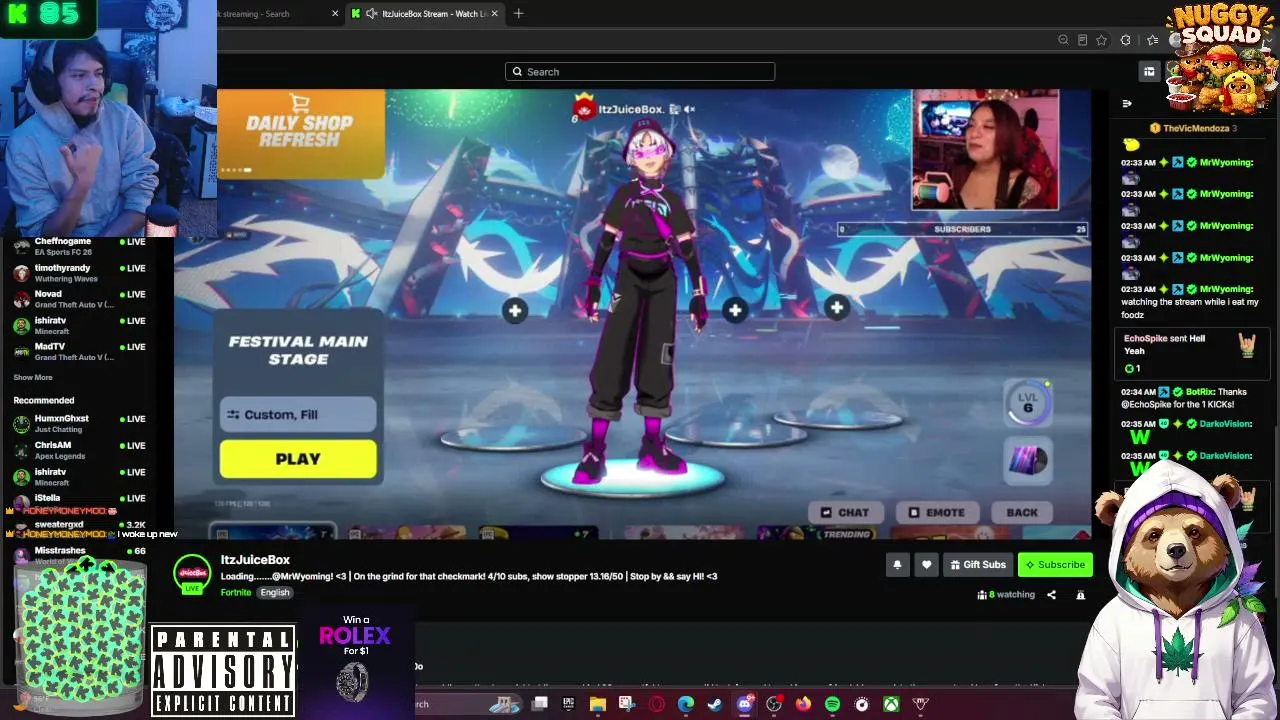
Task: Open a new browser tab with the plus button
Action: coord(518,14)
